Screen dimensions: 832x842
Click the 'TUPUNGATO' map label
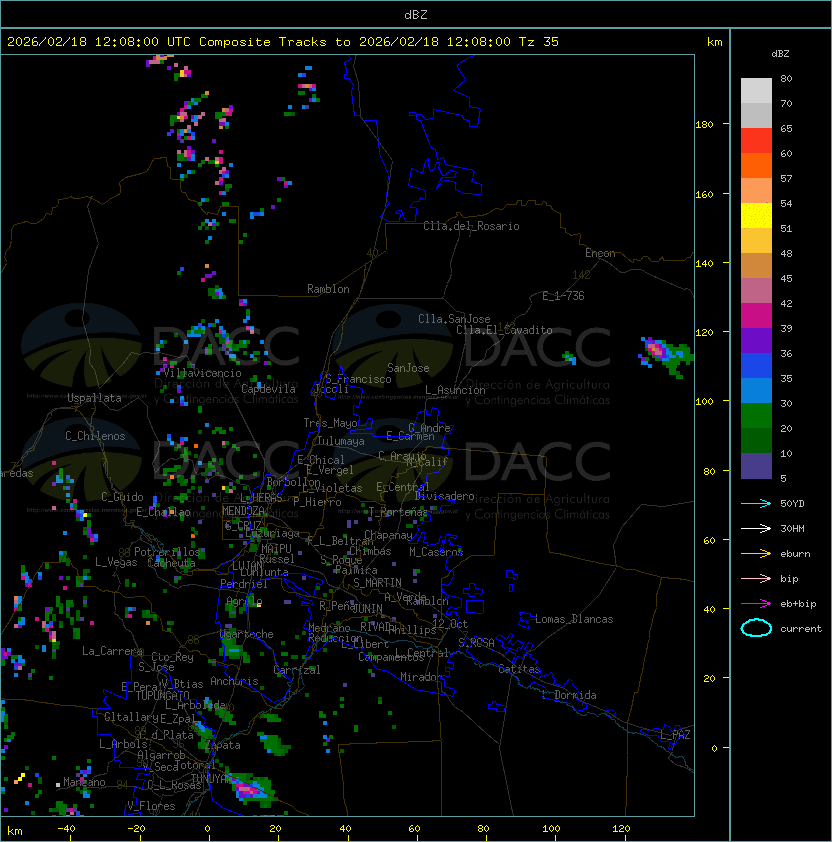click(162, 696)
